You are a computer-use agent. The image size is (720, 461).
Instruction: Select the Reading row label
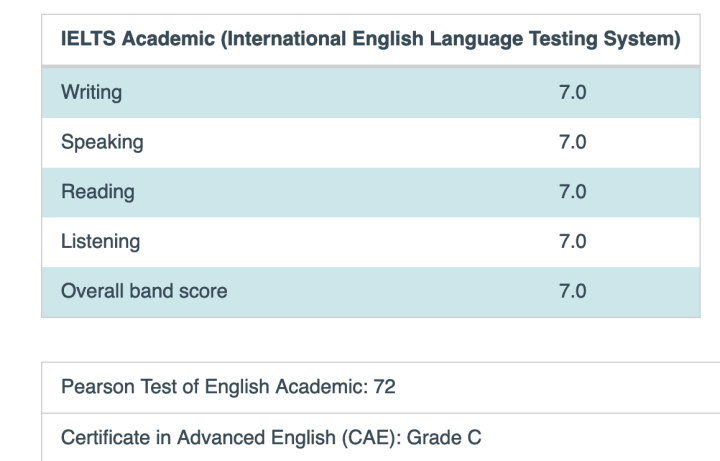[x=98, y=192]
